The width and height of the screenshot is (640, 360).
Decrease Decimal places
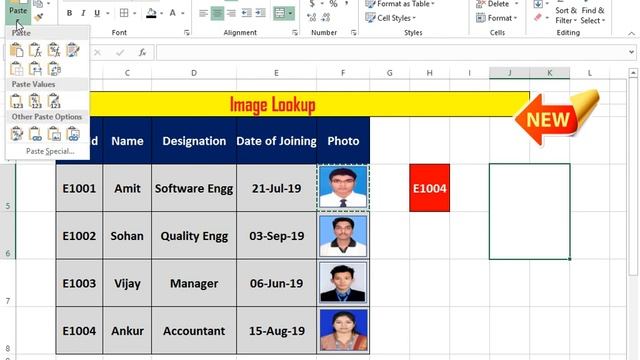[326, 18]
